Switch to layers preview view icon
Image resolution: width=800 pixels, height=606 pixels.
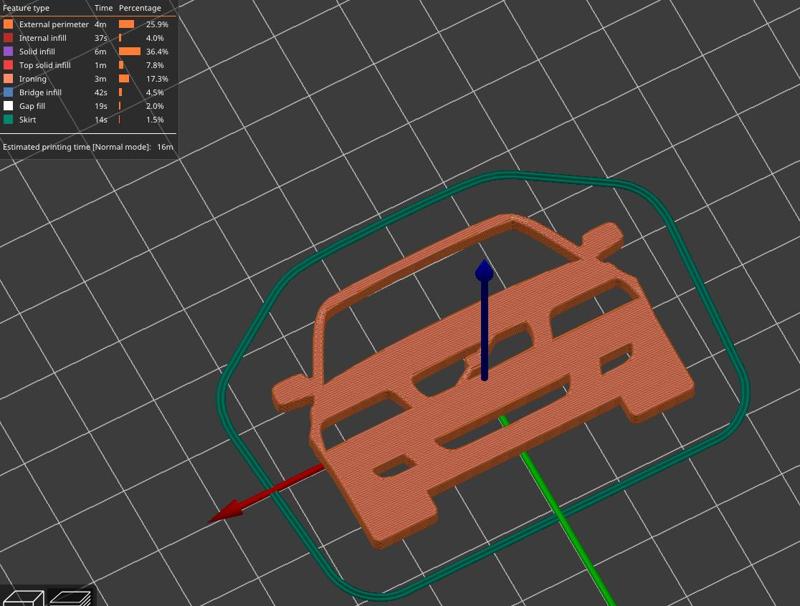coord(70,598)
